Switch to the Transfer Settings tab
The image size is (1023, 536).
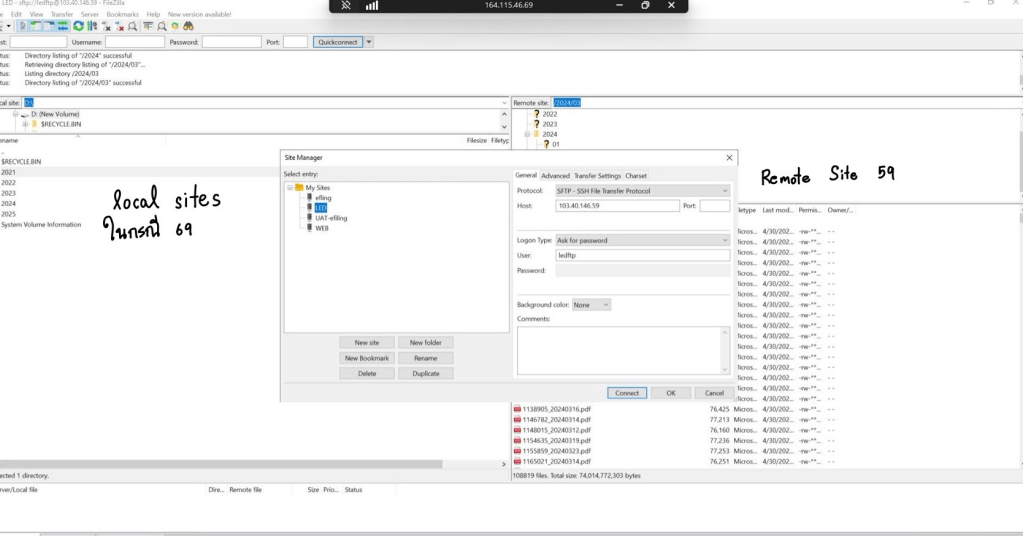tap(597, 176)
